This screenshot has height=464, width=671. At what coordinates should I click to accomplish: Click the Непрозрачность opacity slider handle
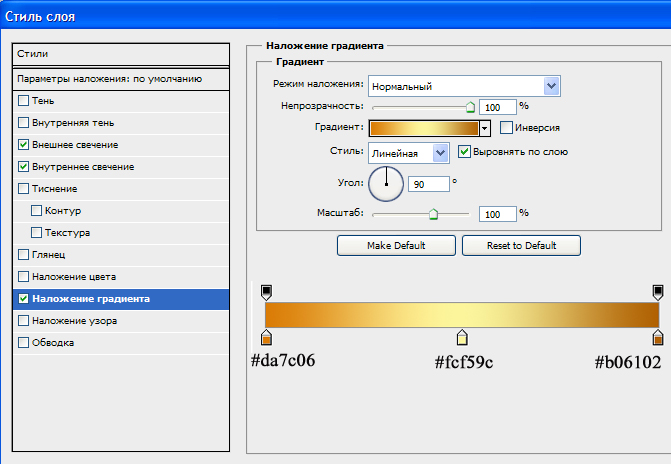(x=470, y=105)
